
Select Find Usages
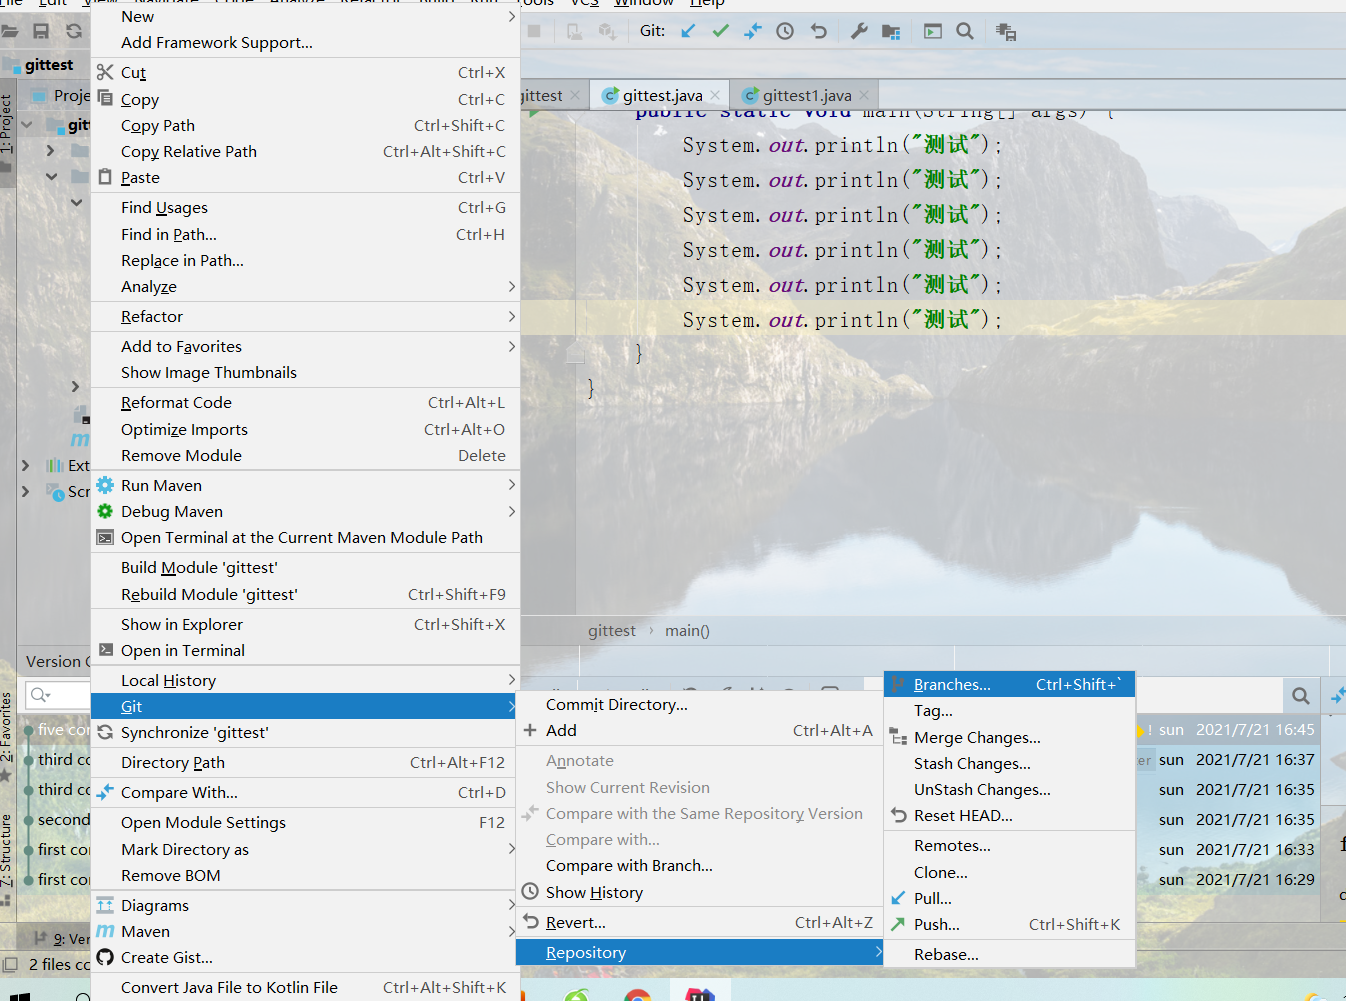point(305,207)
